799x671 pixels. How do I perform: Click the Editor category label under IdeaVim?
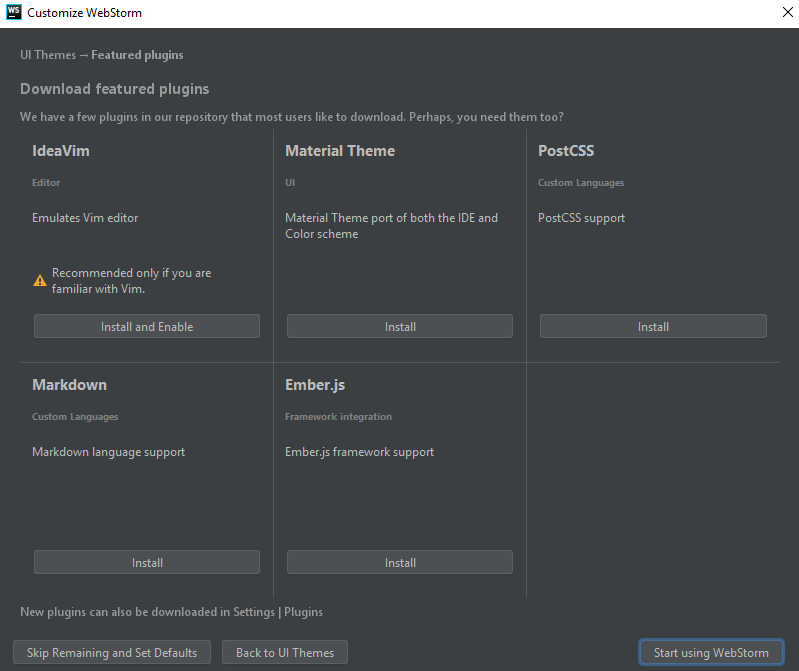[x=46, y=182]
